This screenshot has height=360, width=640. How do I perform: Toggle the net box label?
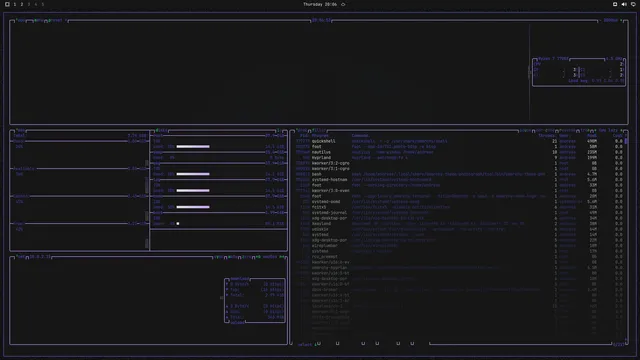(20, 257)
